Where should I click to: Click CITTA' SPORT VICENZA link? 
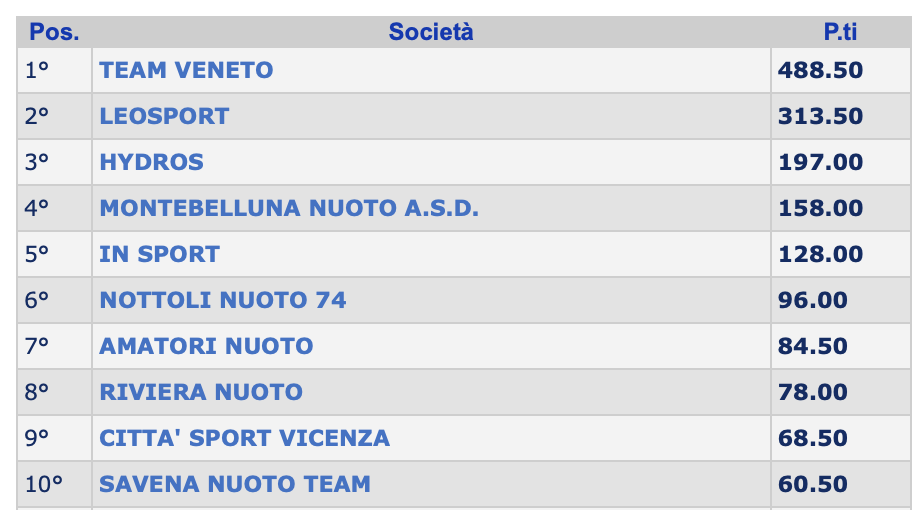(x=245, y=438)
